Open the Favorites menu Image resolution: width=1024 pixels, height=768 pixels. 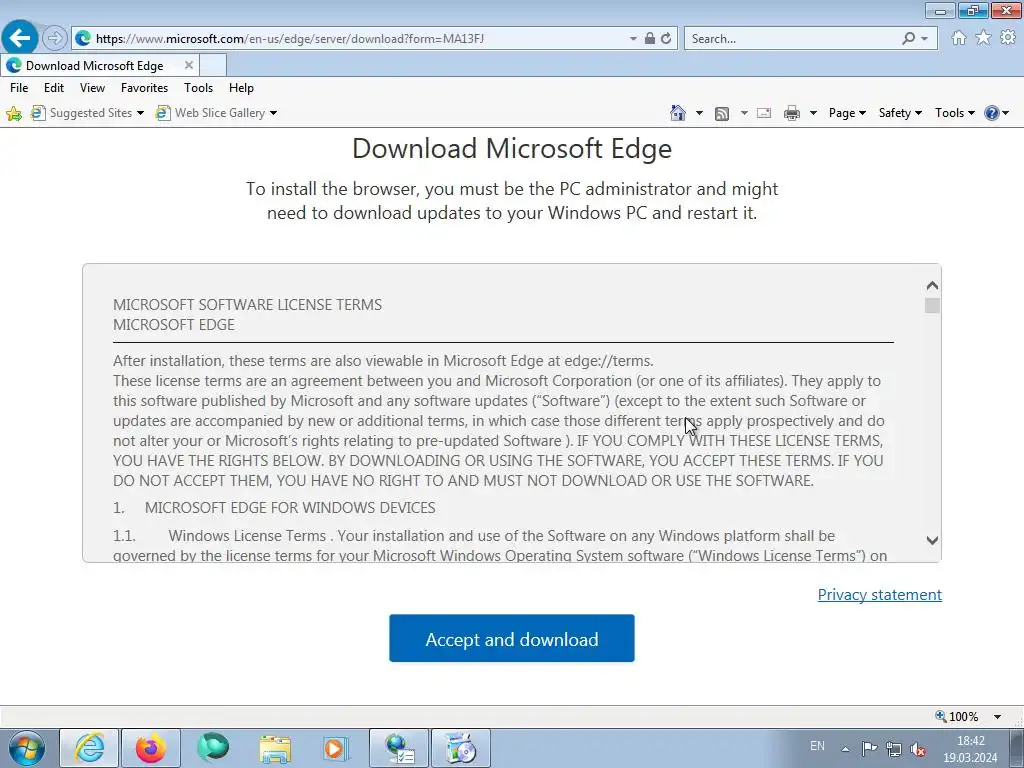(x=144, y=88)
